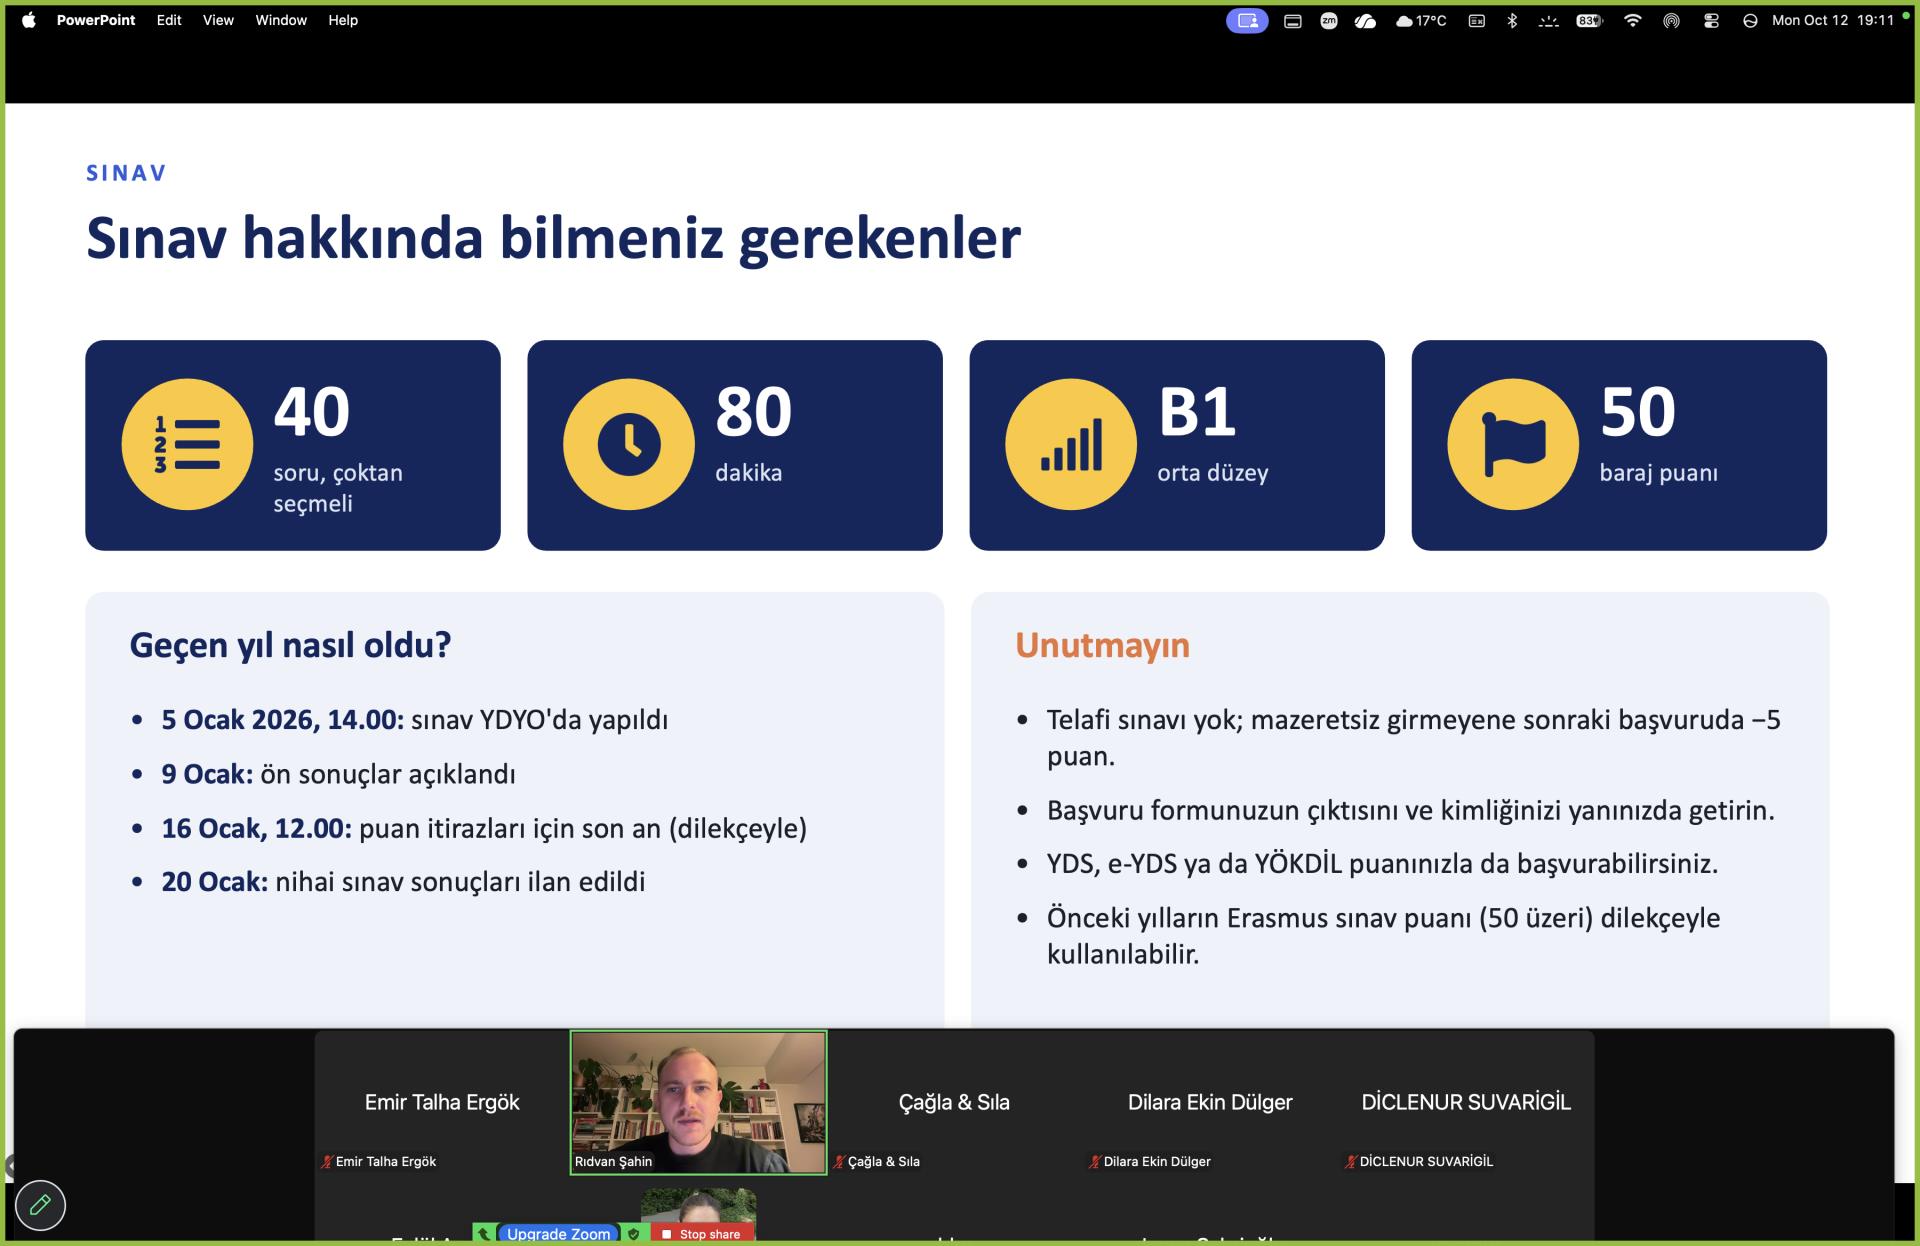Open the battery status icon

click(1590, 20)
